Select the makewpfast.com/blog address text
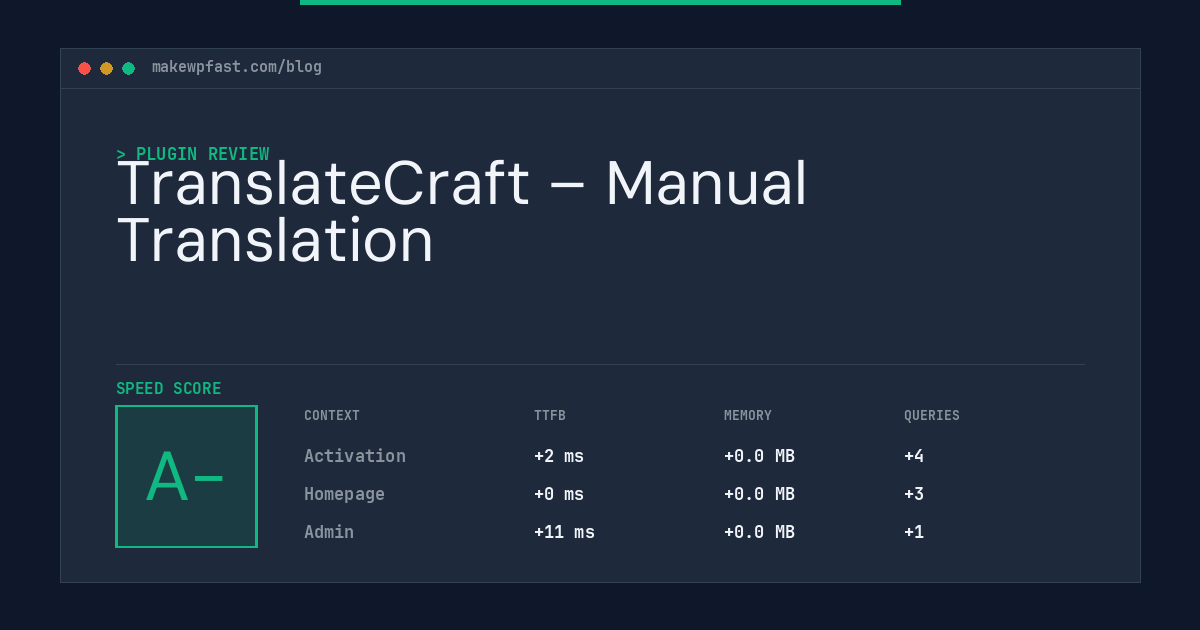 click(x=237, y=67)
